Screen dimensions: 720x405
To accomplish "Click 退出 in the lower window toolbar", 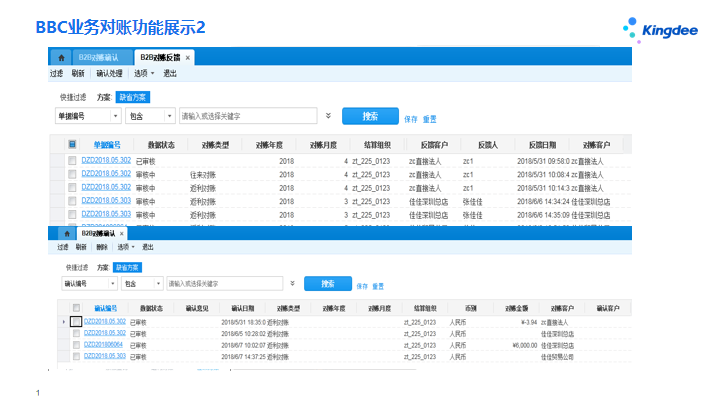I will pyautogui.click(x=147, y=247).
